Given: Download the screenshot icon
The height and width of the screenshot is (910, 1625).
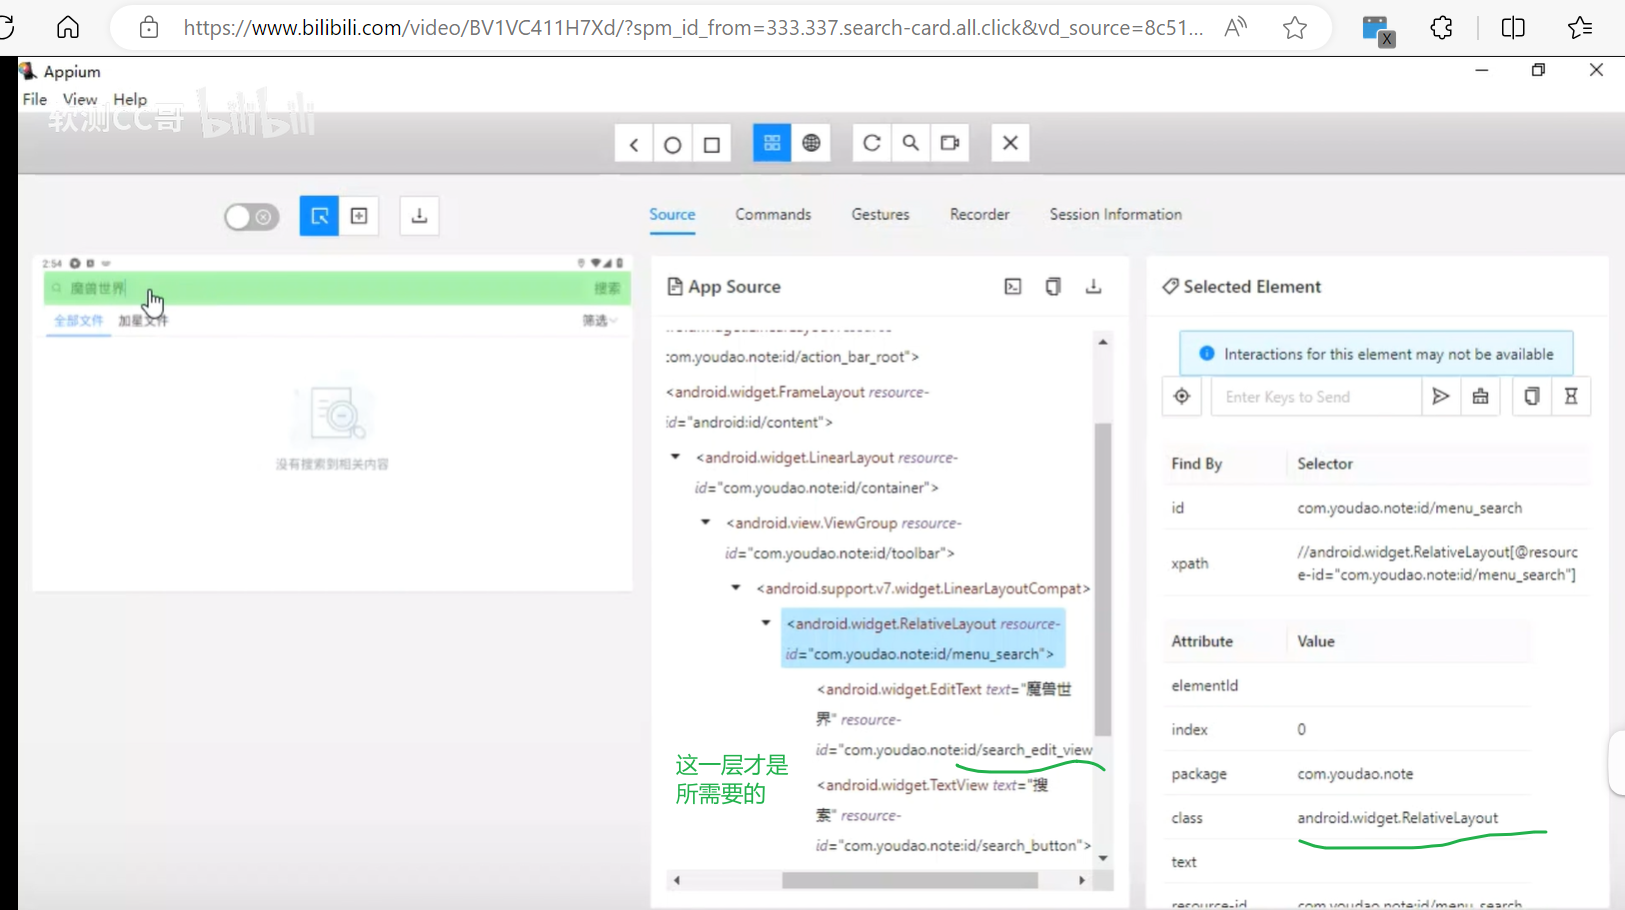Looking at the screenshot, I should pyautogui.click(x=419, y=216).
